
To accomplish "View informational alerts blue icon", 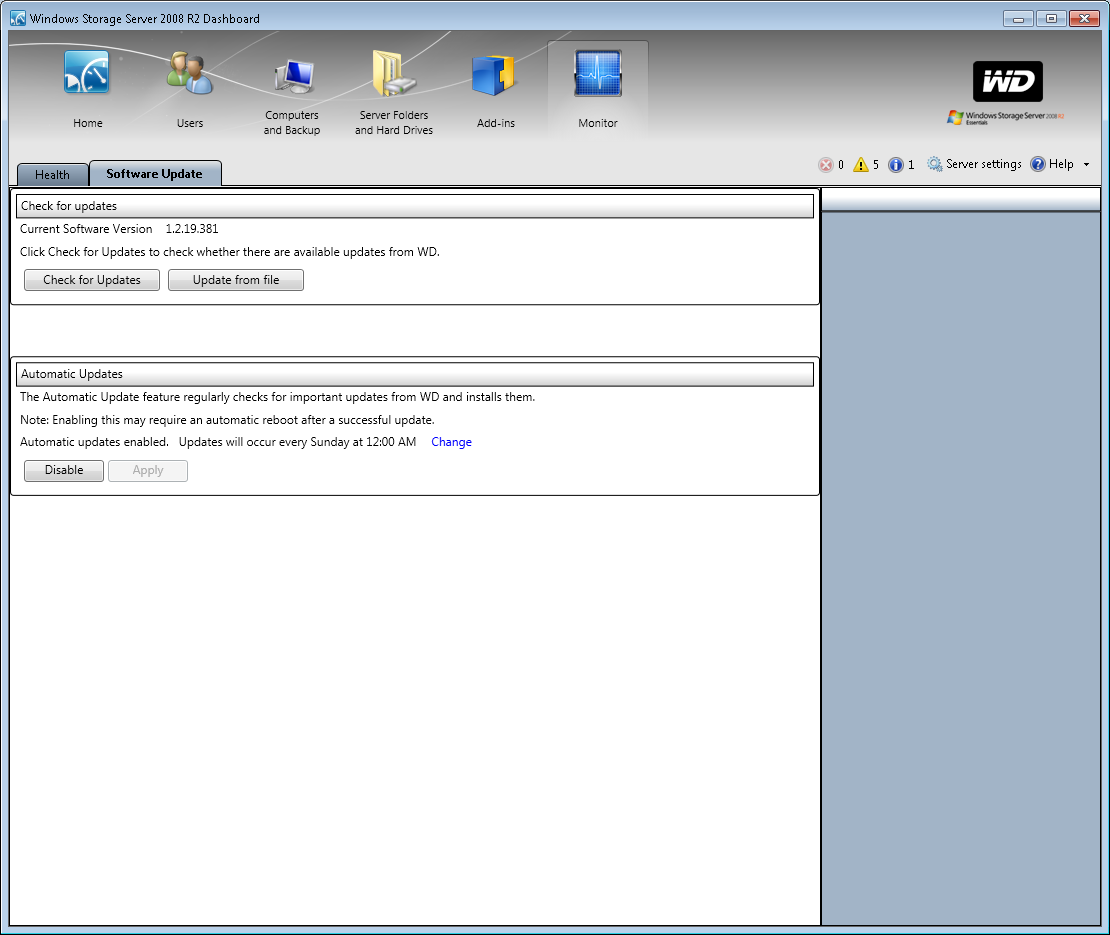I will coord(896,165).
